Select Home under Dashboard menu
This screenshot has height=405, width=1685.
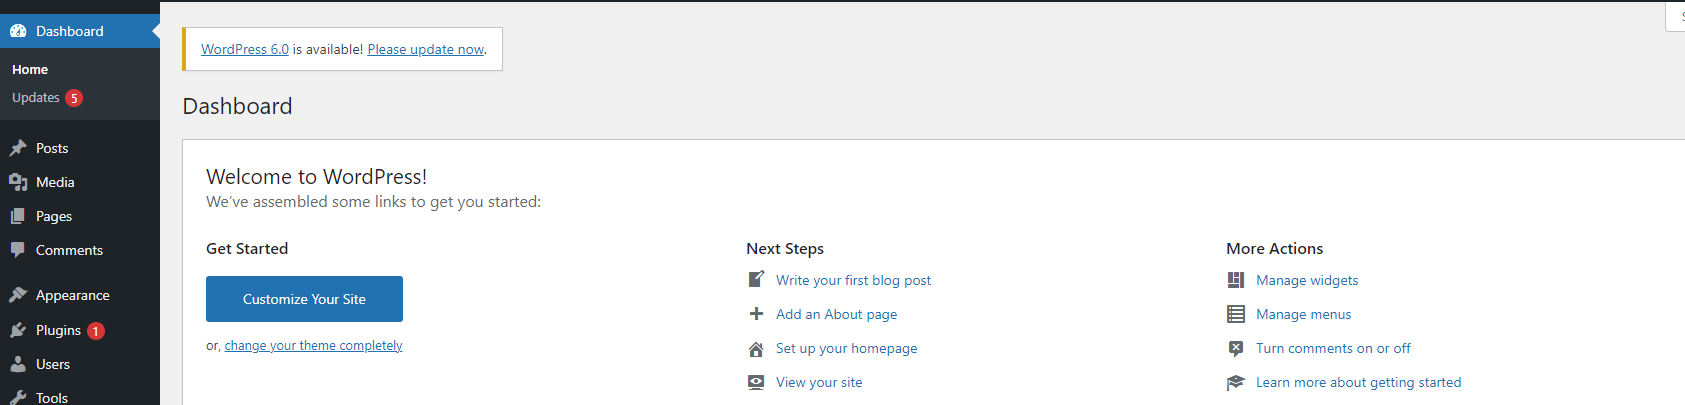30,70
